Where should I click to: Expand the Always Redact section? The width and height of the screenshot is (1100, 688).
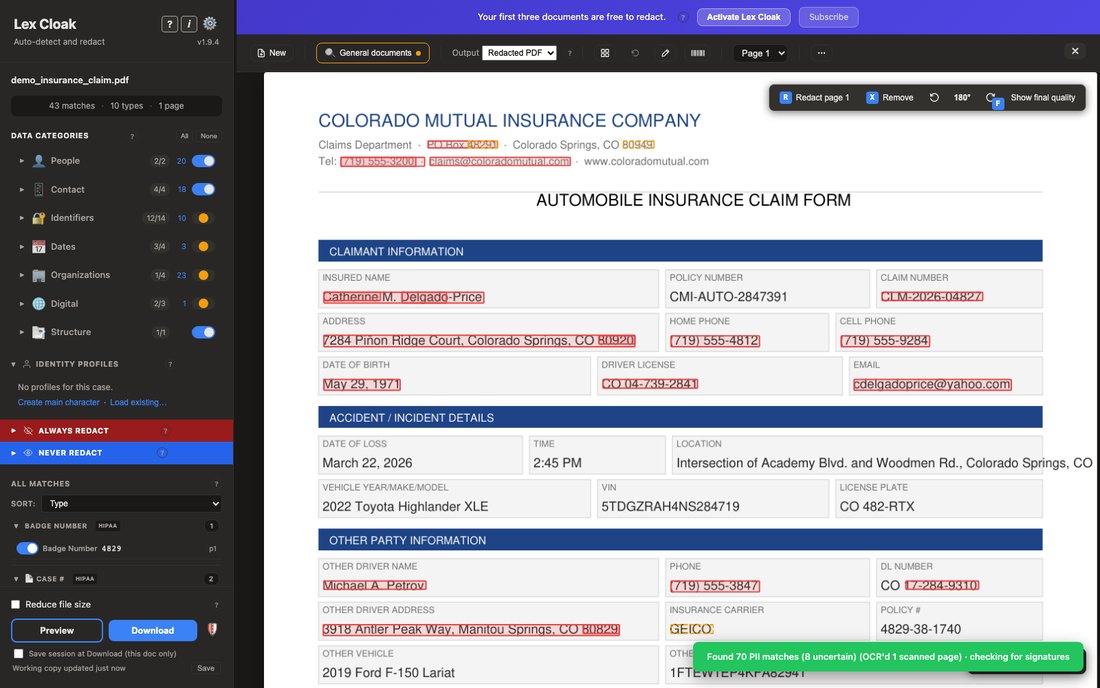pos(13,431)
